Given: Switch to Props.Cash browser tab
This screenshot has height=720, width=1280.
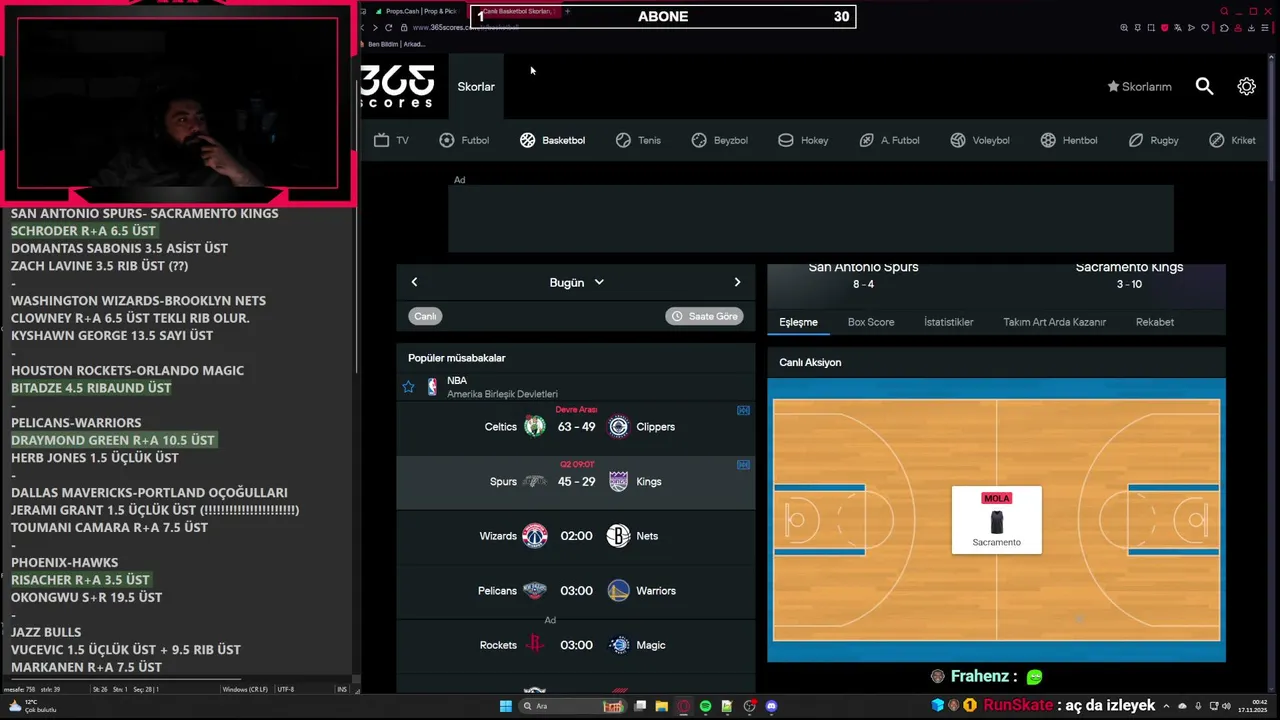Looking at the screenshot, I should [x=418, y=11].
